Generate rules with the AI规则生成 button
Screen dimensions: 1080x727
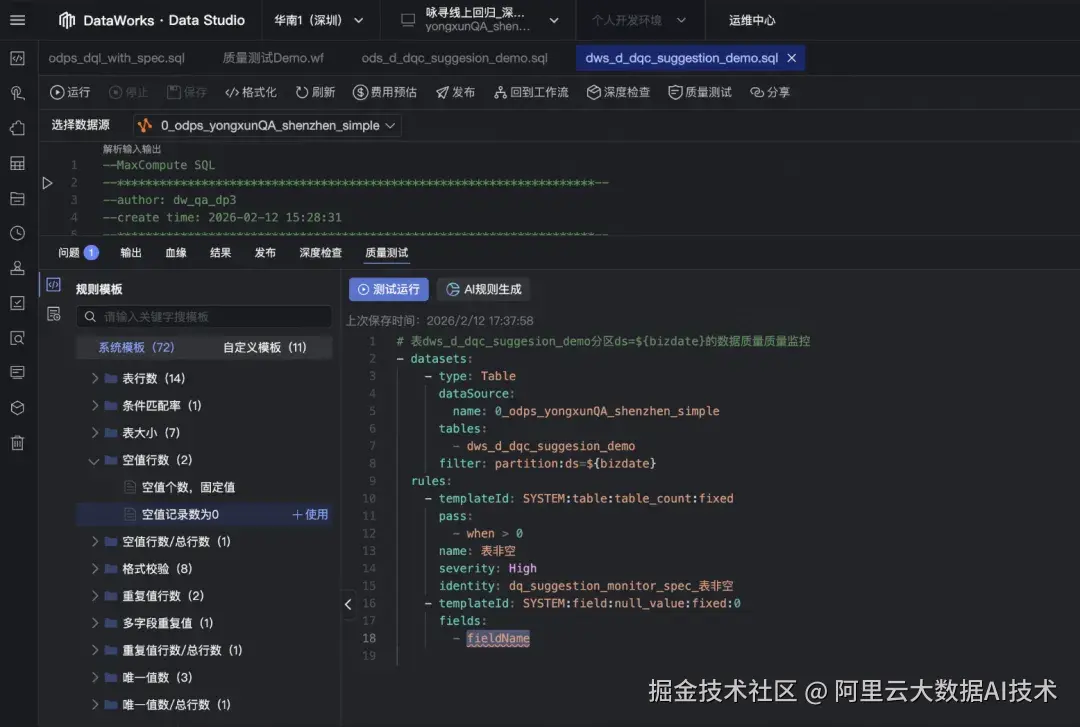(x=483, y=289)
